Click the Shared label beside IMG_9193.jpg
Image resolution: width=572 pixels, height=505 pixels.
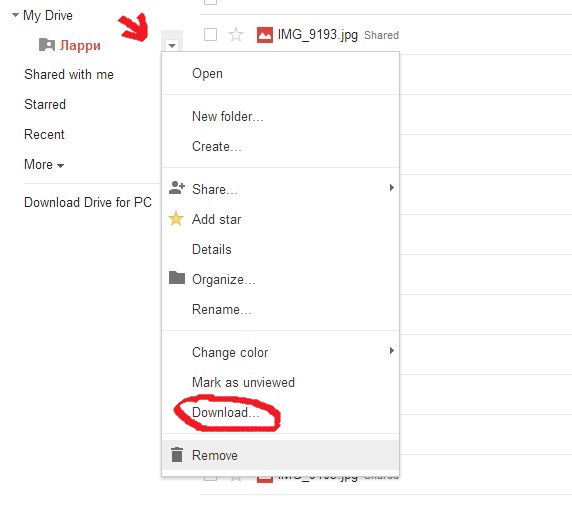click(381, 35)
